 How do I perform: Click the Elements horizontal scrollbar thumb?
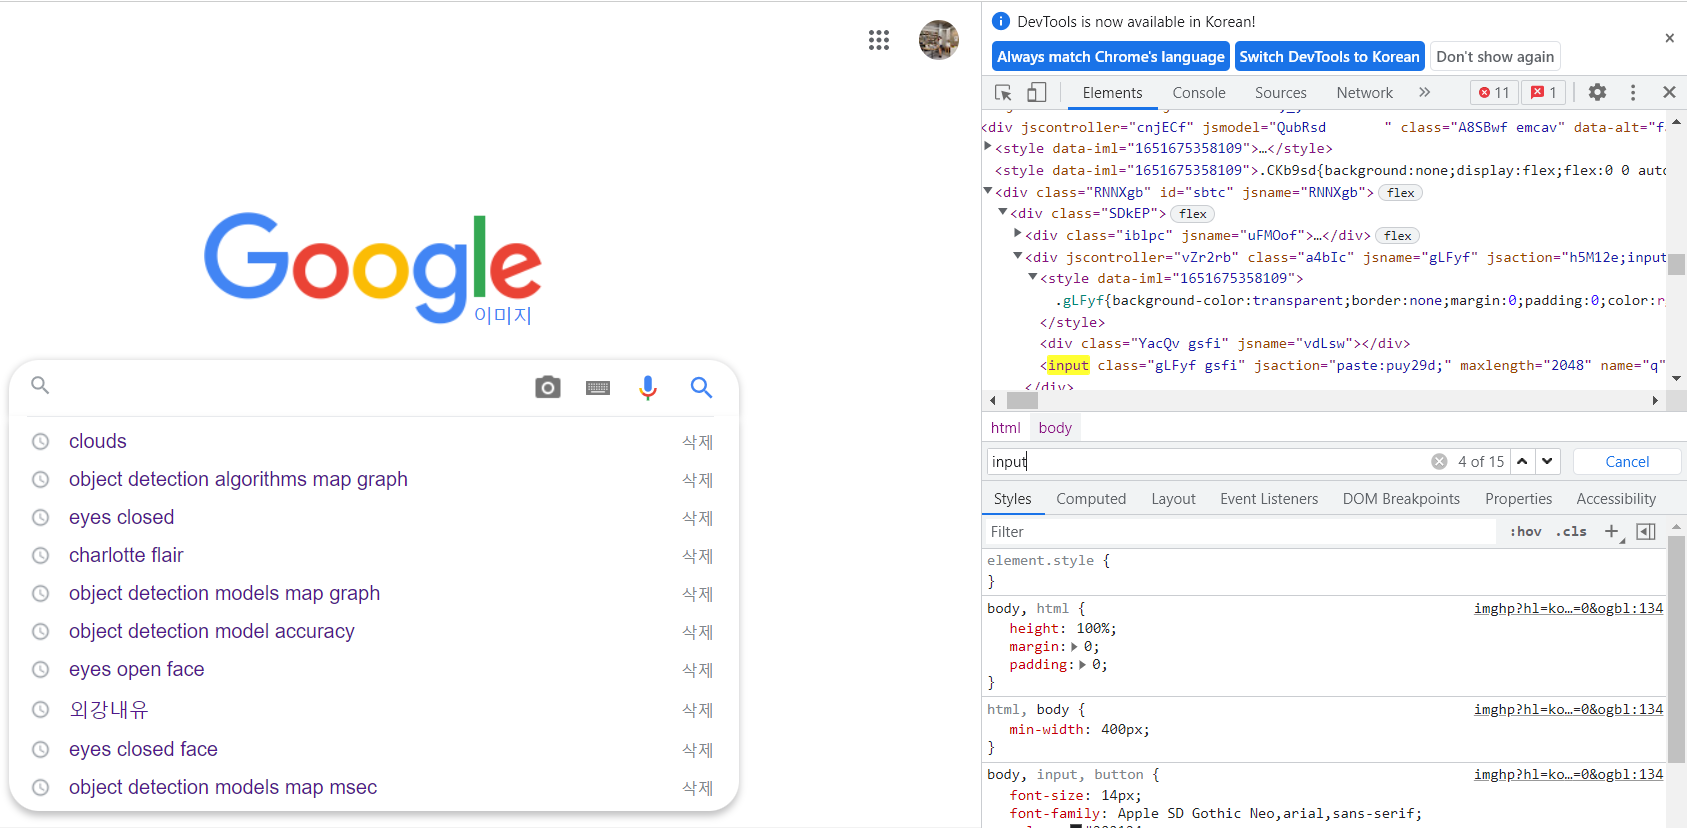coord(1022,400)
